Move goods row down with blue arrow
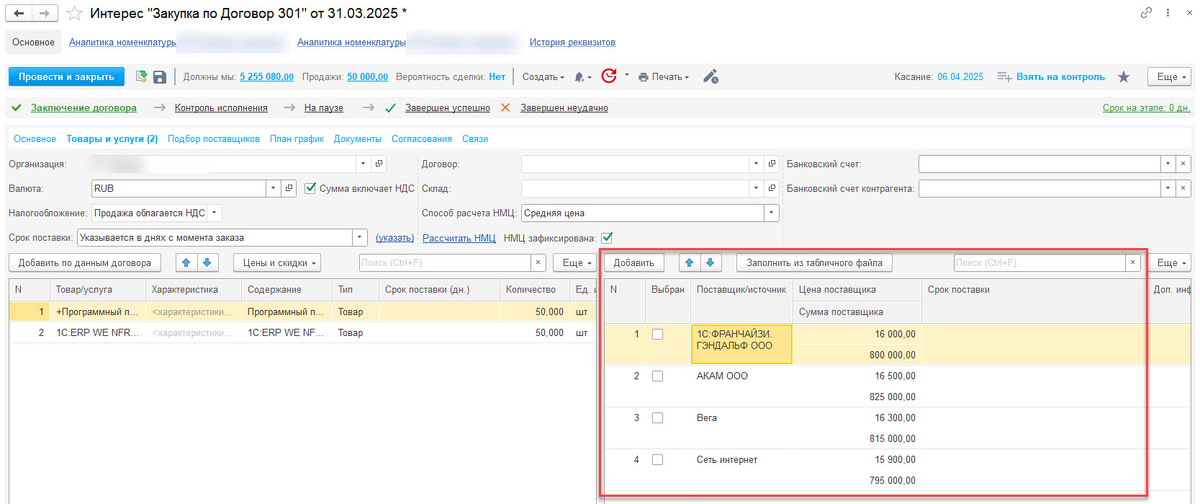This screenshot has height=504, width=1200. [x=207, y=262]
